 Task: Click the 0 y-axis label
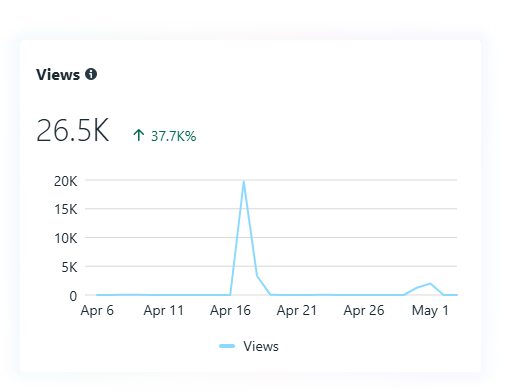tap(73, 296)
